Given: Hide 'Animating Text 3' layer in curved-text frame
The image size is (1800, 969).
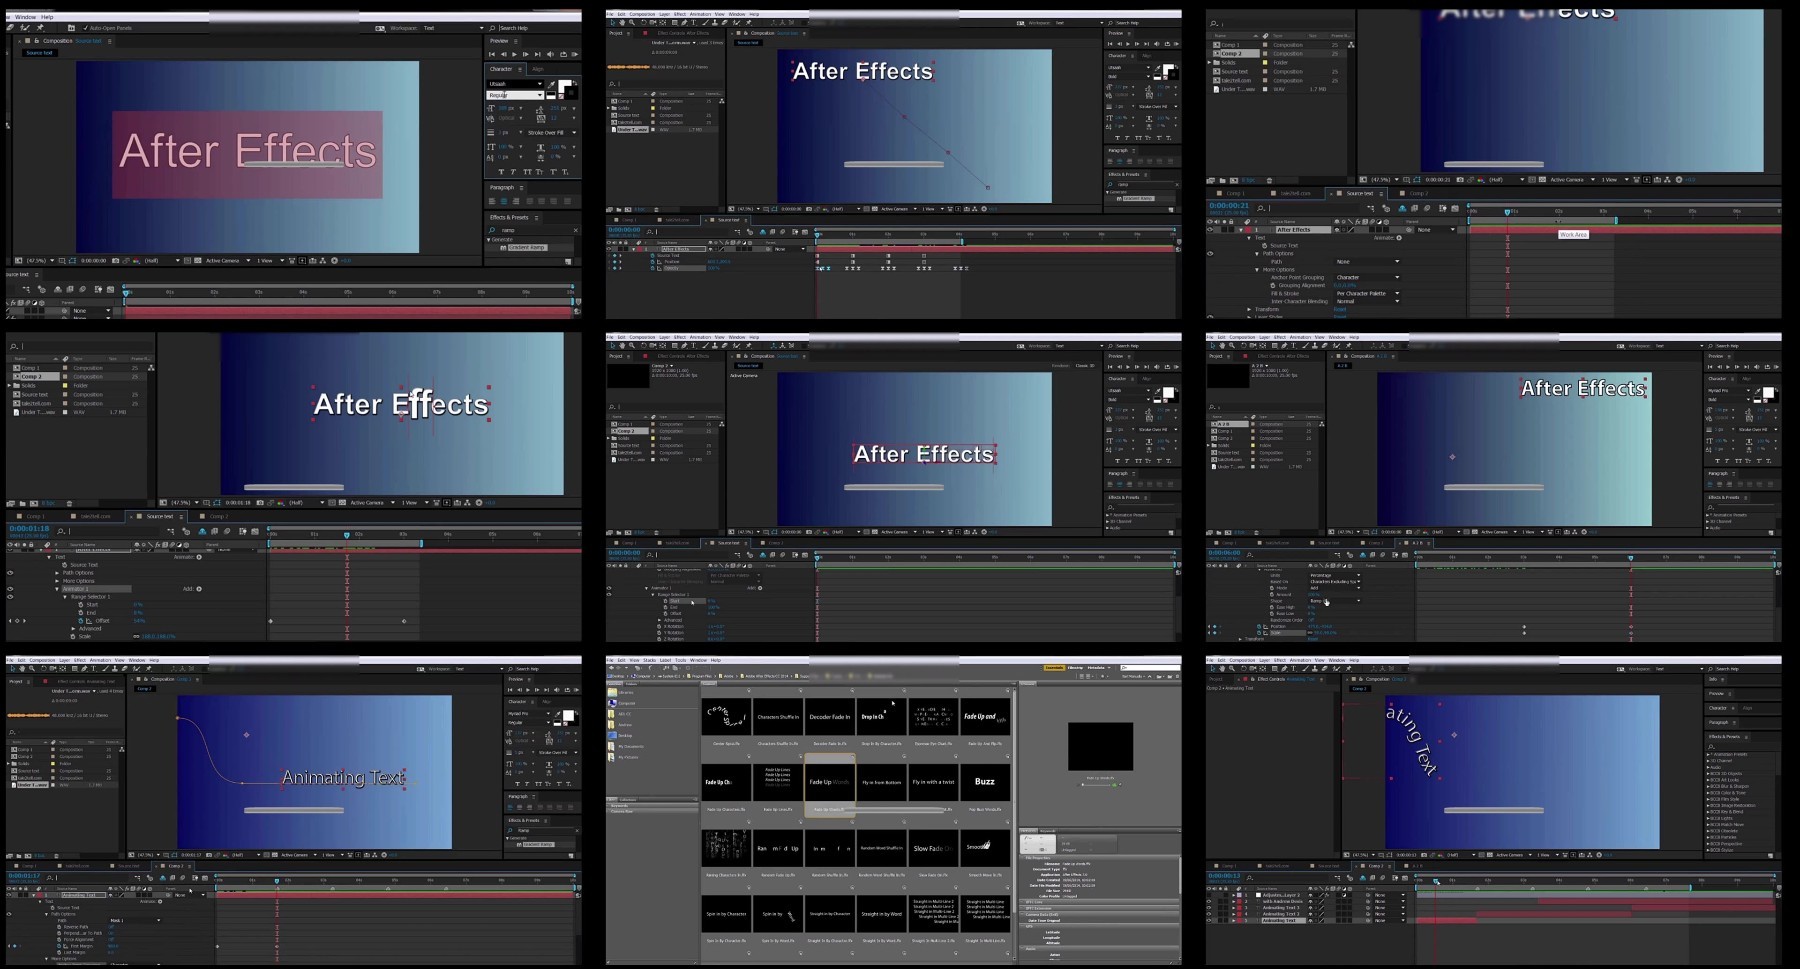Looking at the screenshot, I should click(x=1209, y=908).
